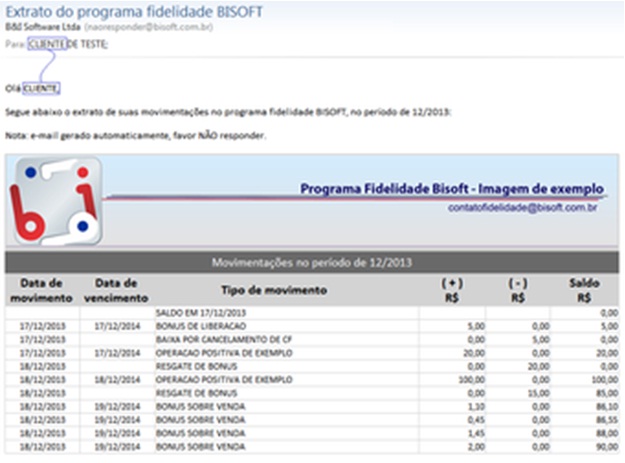Click the final balance value 90,00

coord(607,447)
